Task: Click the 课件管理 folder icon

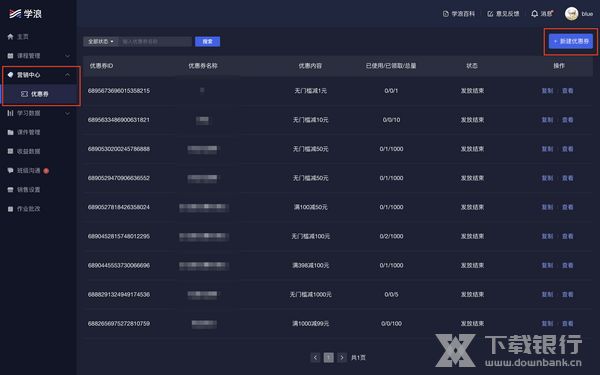Action: pos(10,132)
